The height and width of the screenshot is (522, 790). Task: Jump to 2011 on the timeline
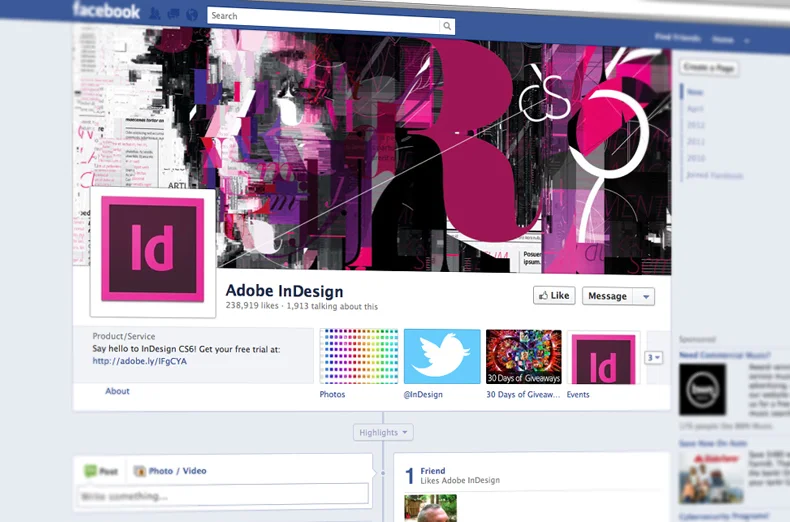696,142
